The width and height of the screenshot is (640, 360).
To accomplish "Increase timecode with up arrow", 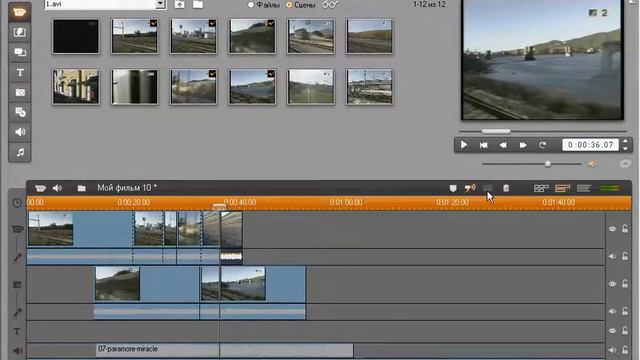I will tap(625, 142).
